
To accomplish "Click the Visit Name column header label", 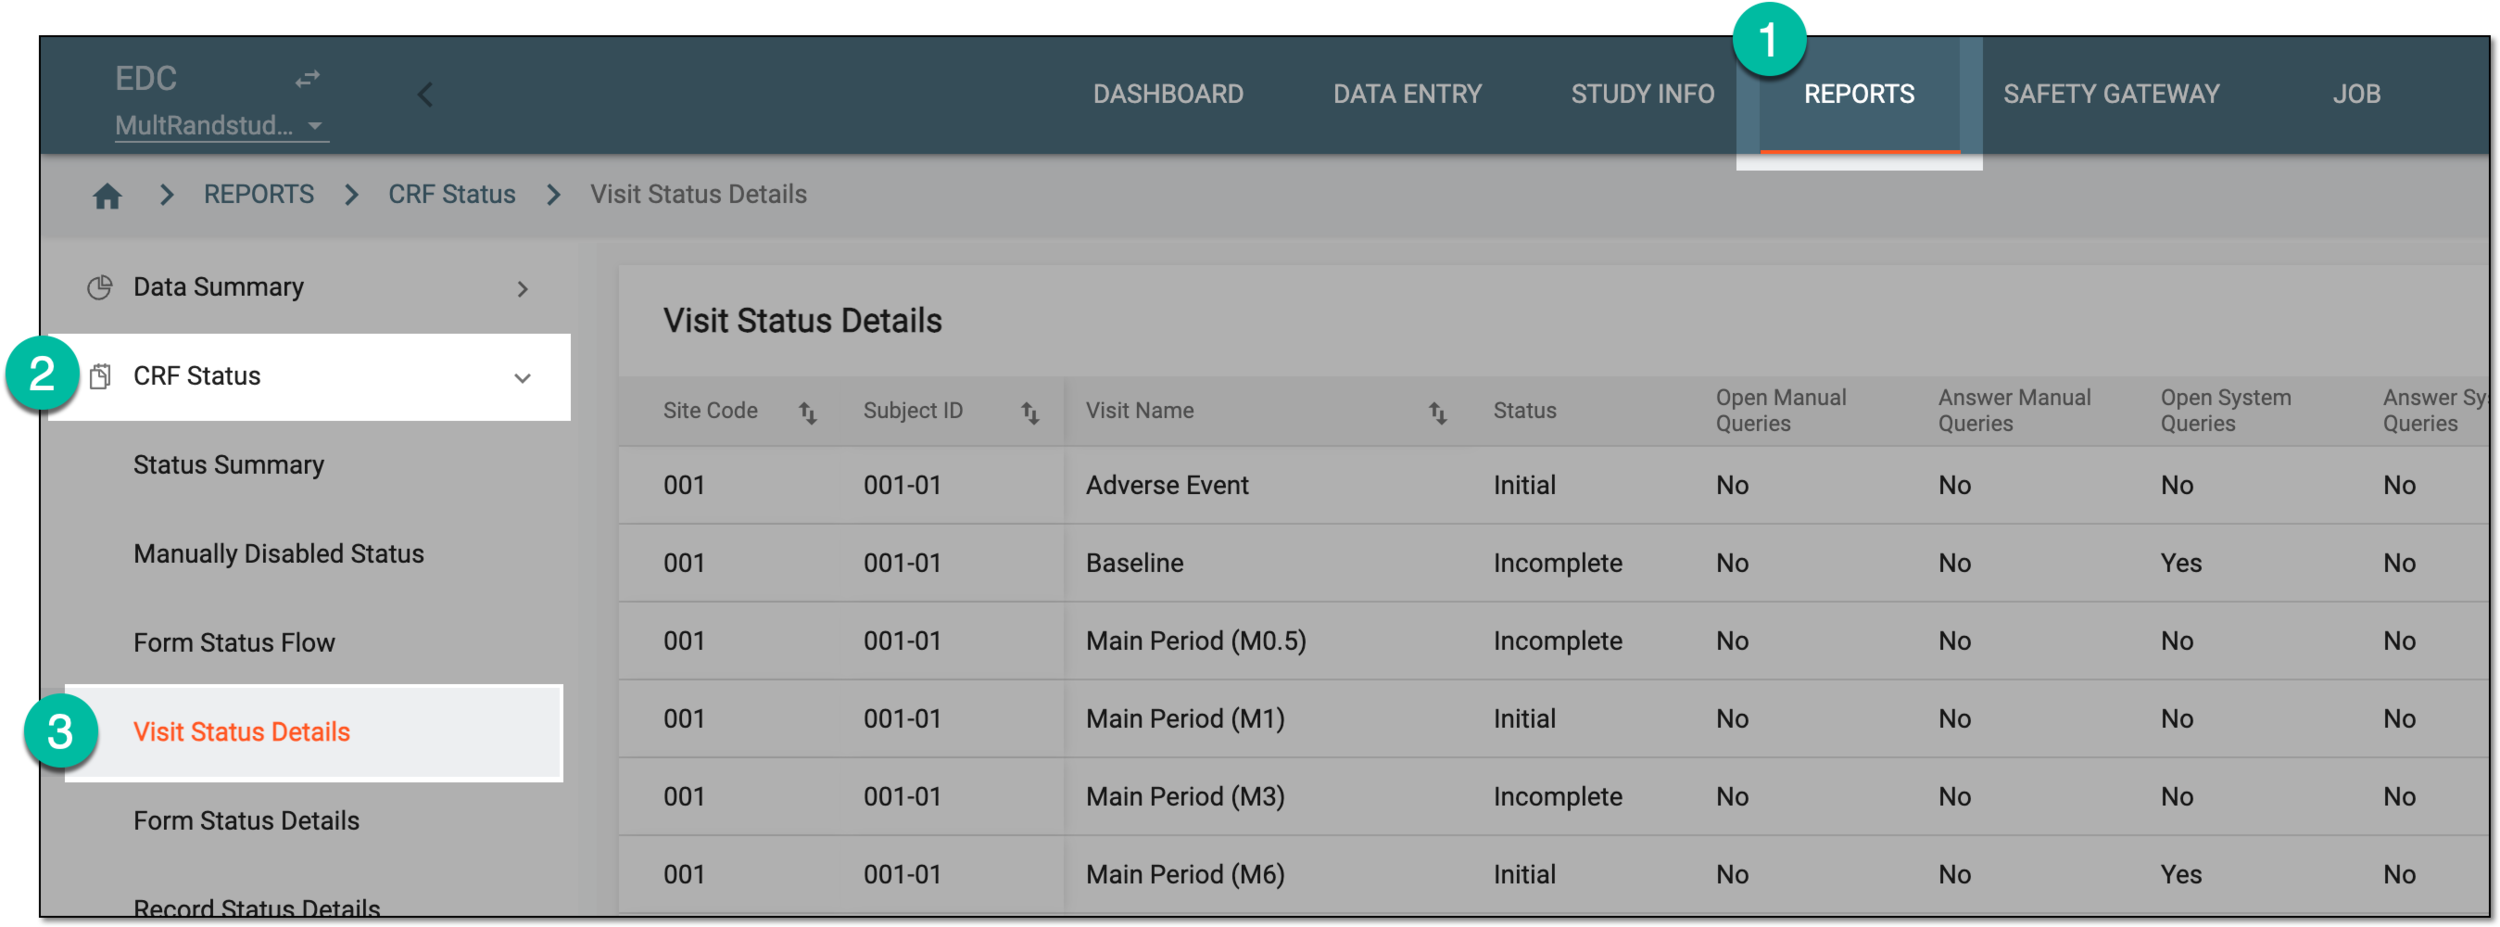I will click(1140, 411).
